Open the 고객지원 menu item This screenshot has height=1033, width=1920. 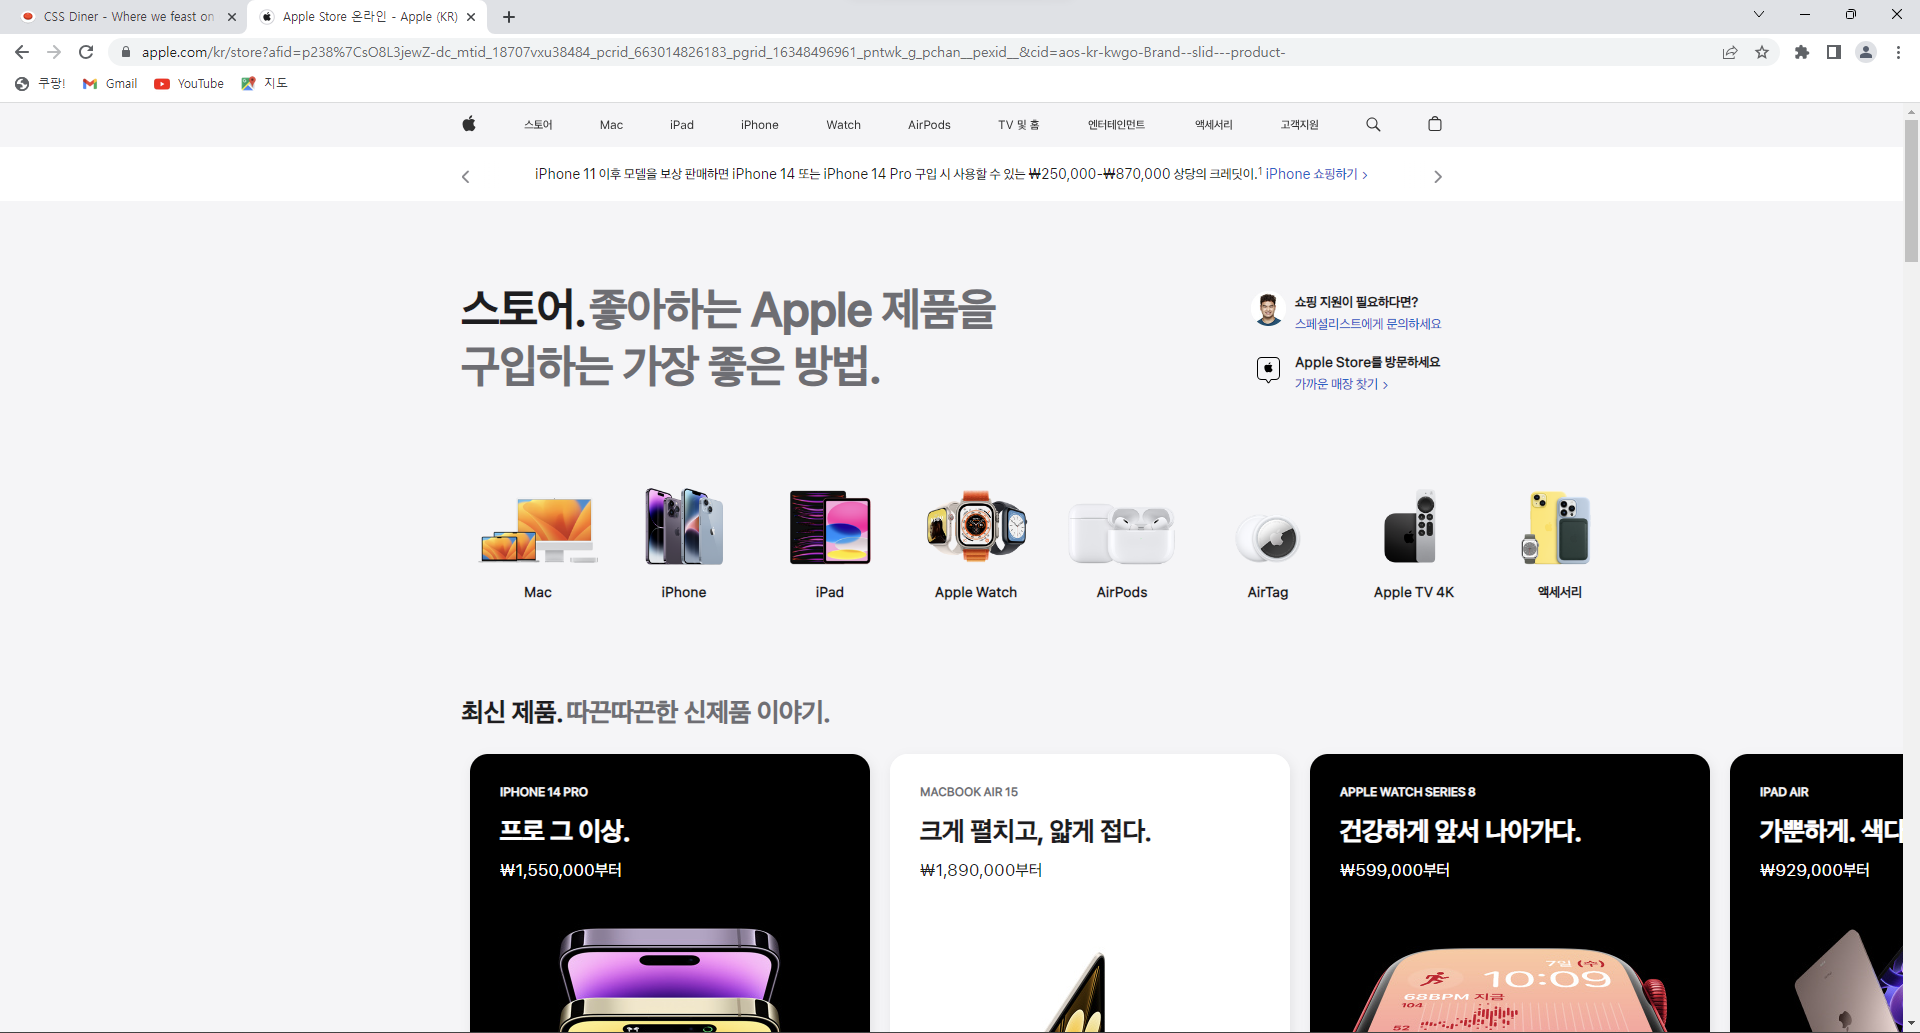pyautogui.click(x=1299, y=125)
